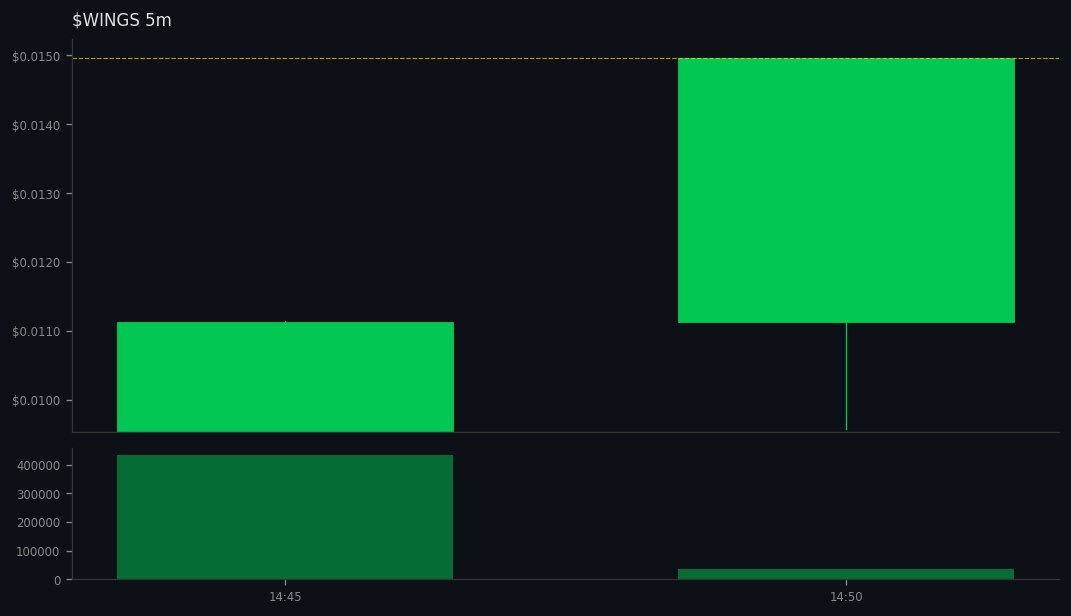Click the 300000 volume axis label
The width and height of the screenshot is (1071, 616).
pyautogui.click(x=38, y=493)
